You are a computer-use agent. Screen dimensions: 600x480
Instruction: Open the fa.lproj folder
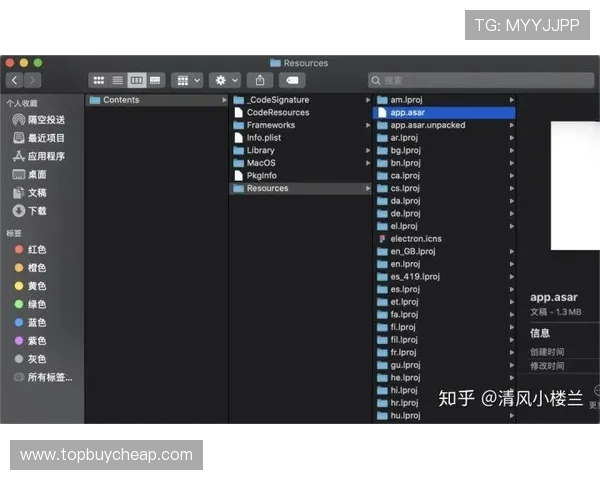pos(444,315)
